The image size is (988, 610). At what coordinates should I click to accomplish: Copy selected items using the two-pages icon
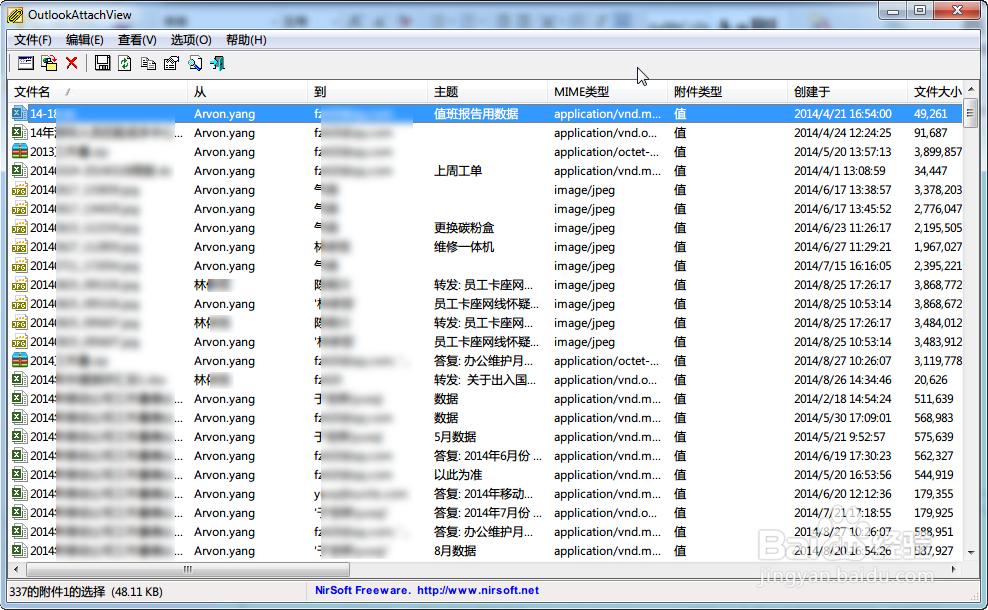(148, 63)
